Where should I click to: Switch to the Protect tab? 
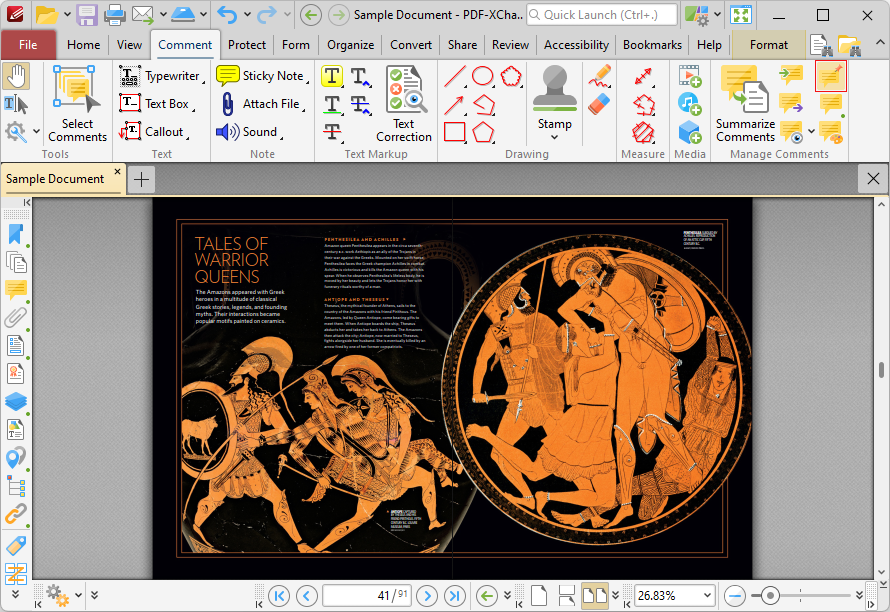coord(246,45)
